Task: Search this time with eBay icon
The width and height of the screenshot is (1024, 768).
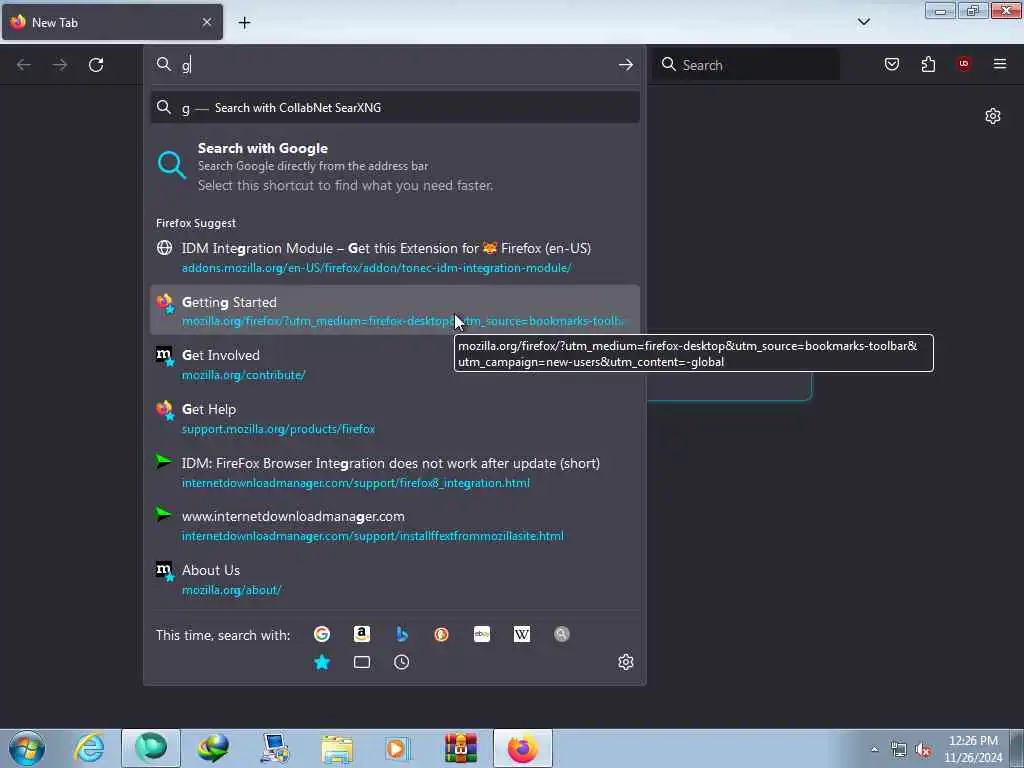Action: [x=482, y=634]
